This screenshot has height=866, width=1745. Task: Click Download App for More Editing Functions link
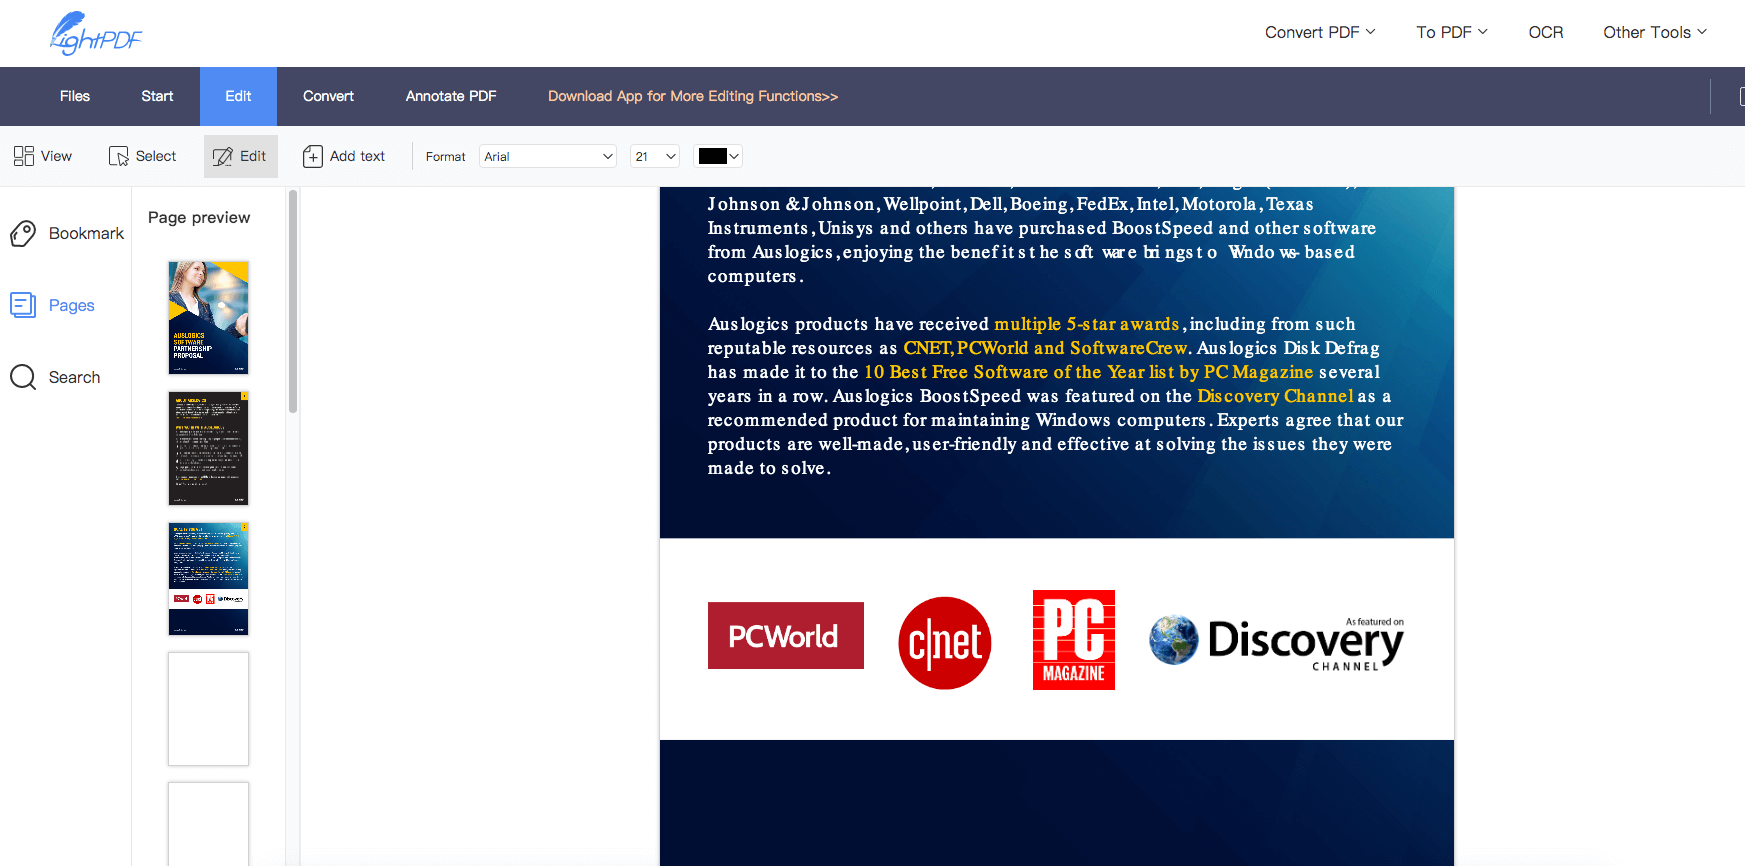tap(693, 96)
